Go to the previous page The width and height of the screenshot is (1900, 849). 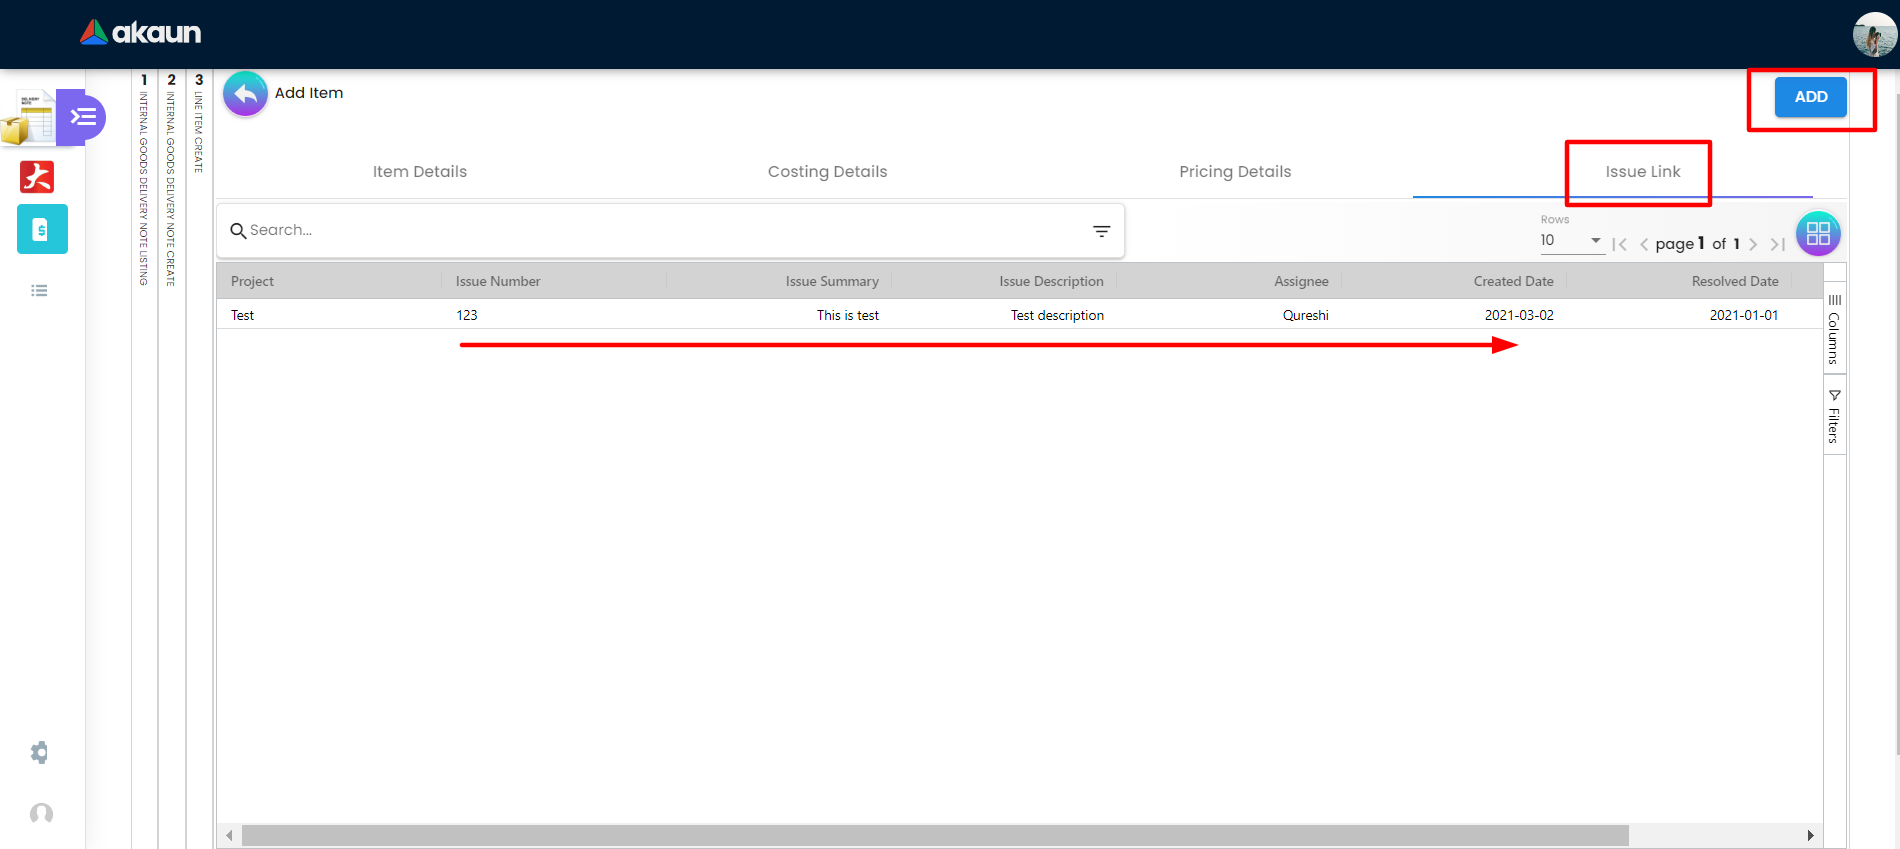point(1644,244)
